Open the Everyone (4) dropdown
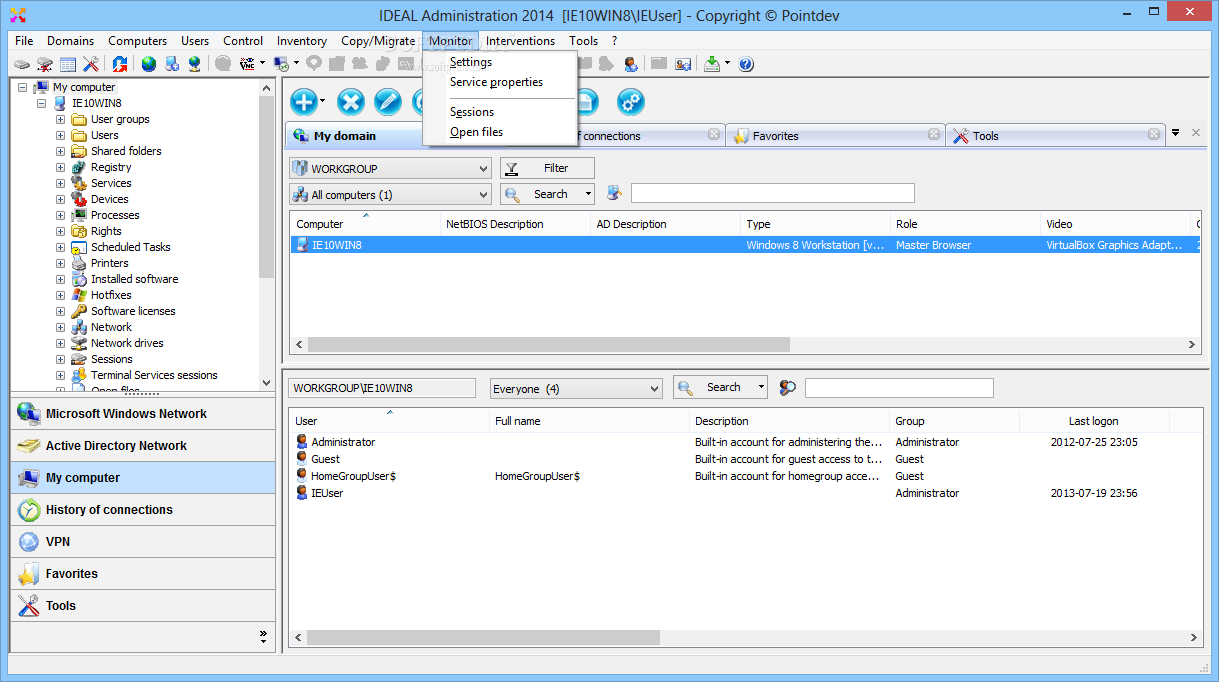Viewport: 1219px width, 682px height. pos(576,389)
